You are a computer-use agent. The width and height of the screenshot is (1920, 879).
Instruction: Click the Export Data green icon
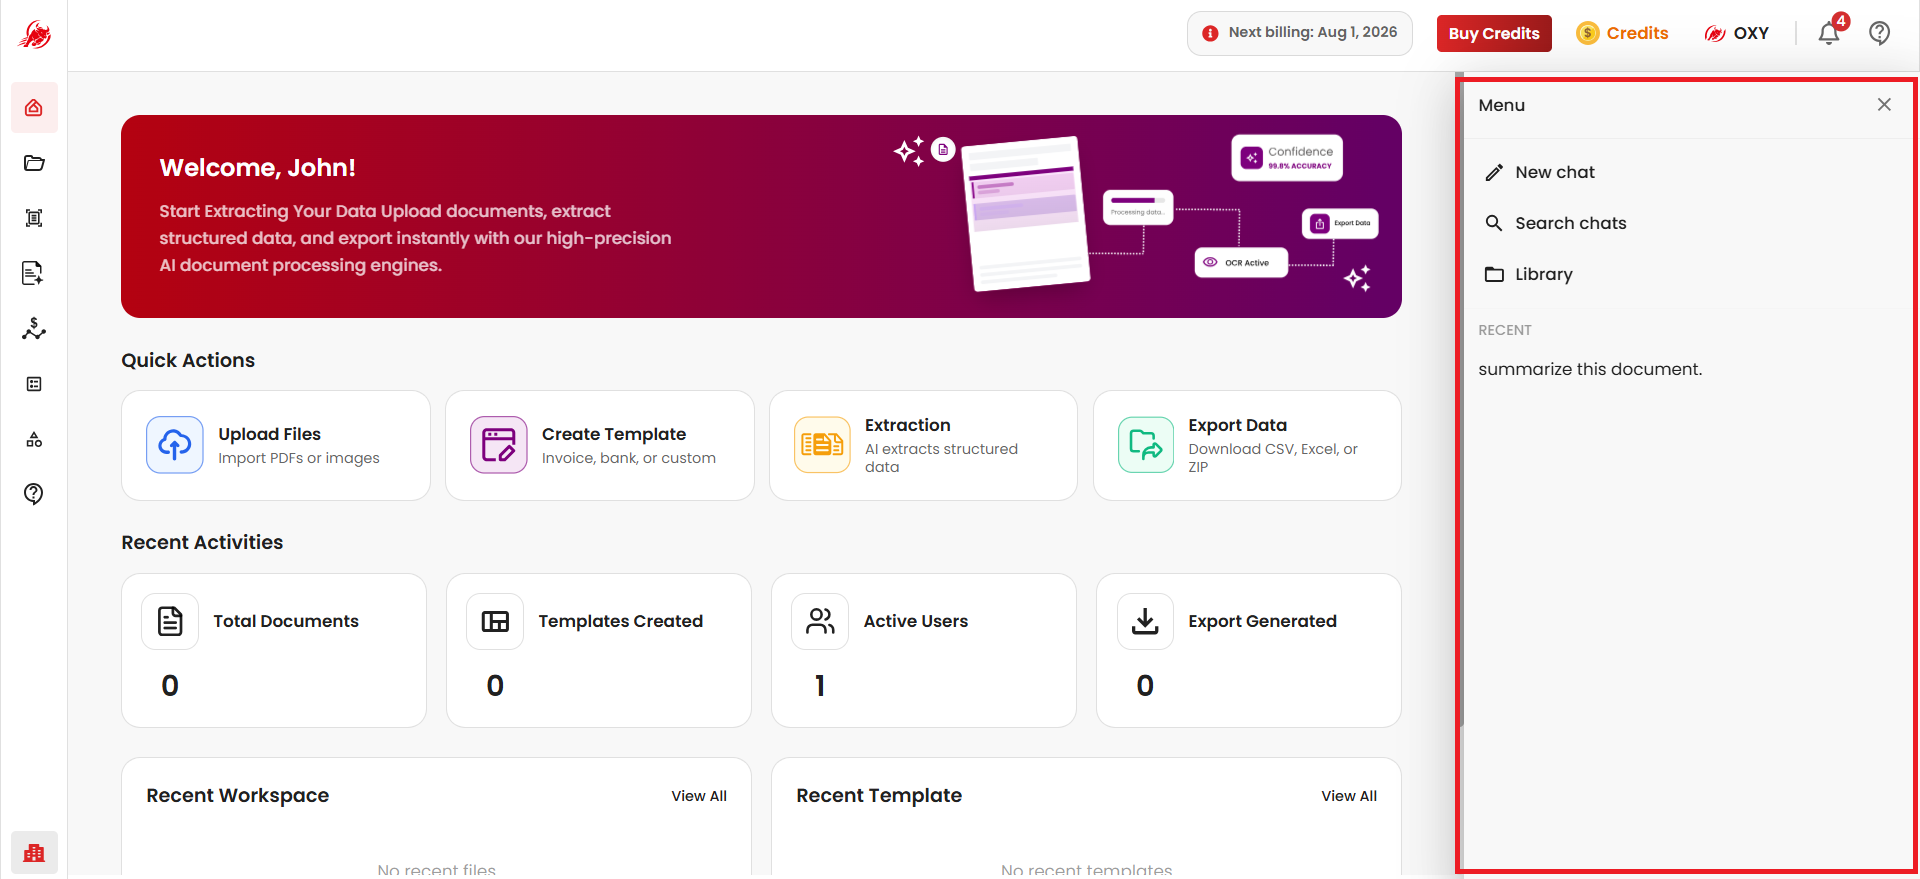pos(1146,445)
